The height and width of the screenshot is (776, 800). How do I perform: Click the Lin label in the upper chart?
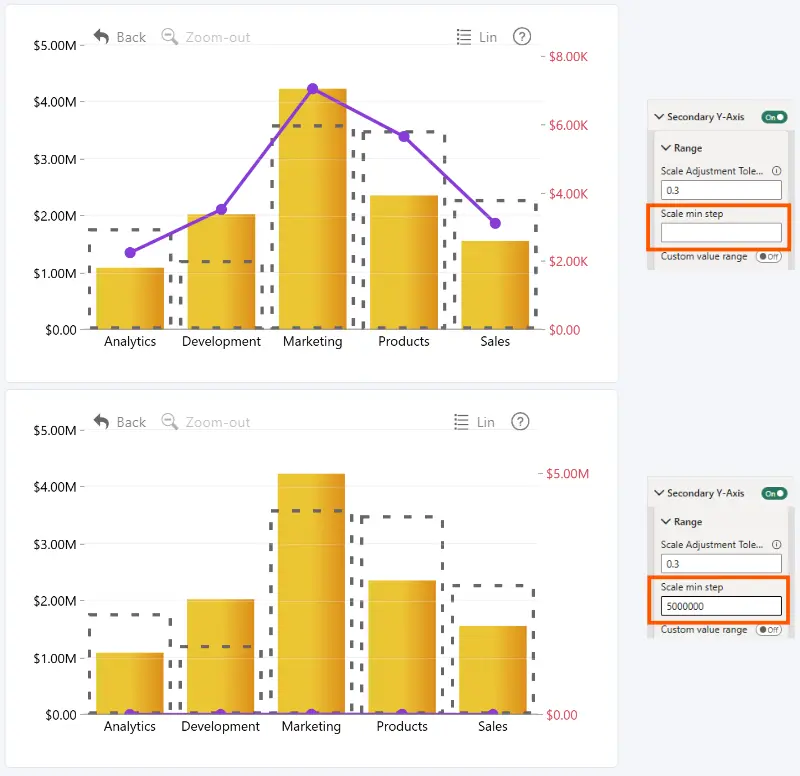(x=488, y=37)
